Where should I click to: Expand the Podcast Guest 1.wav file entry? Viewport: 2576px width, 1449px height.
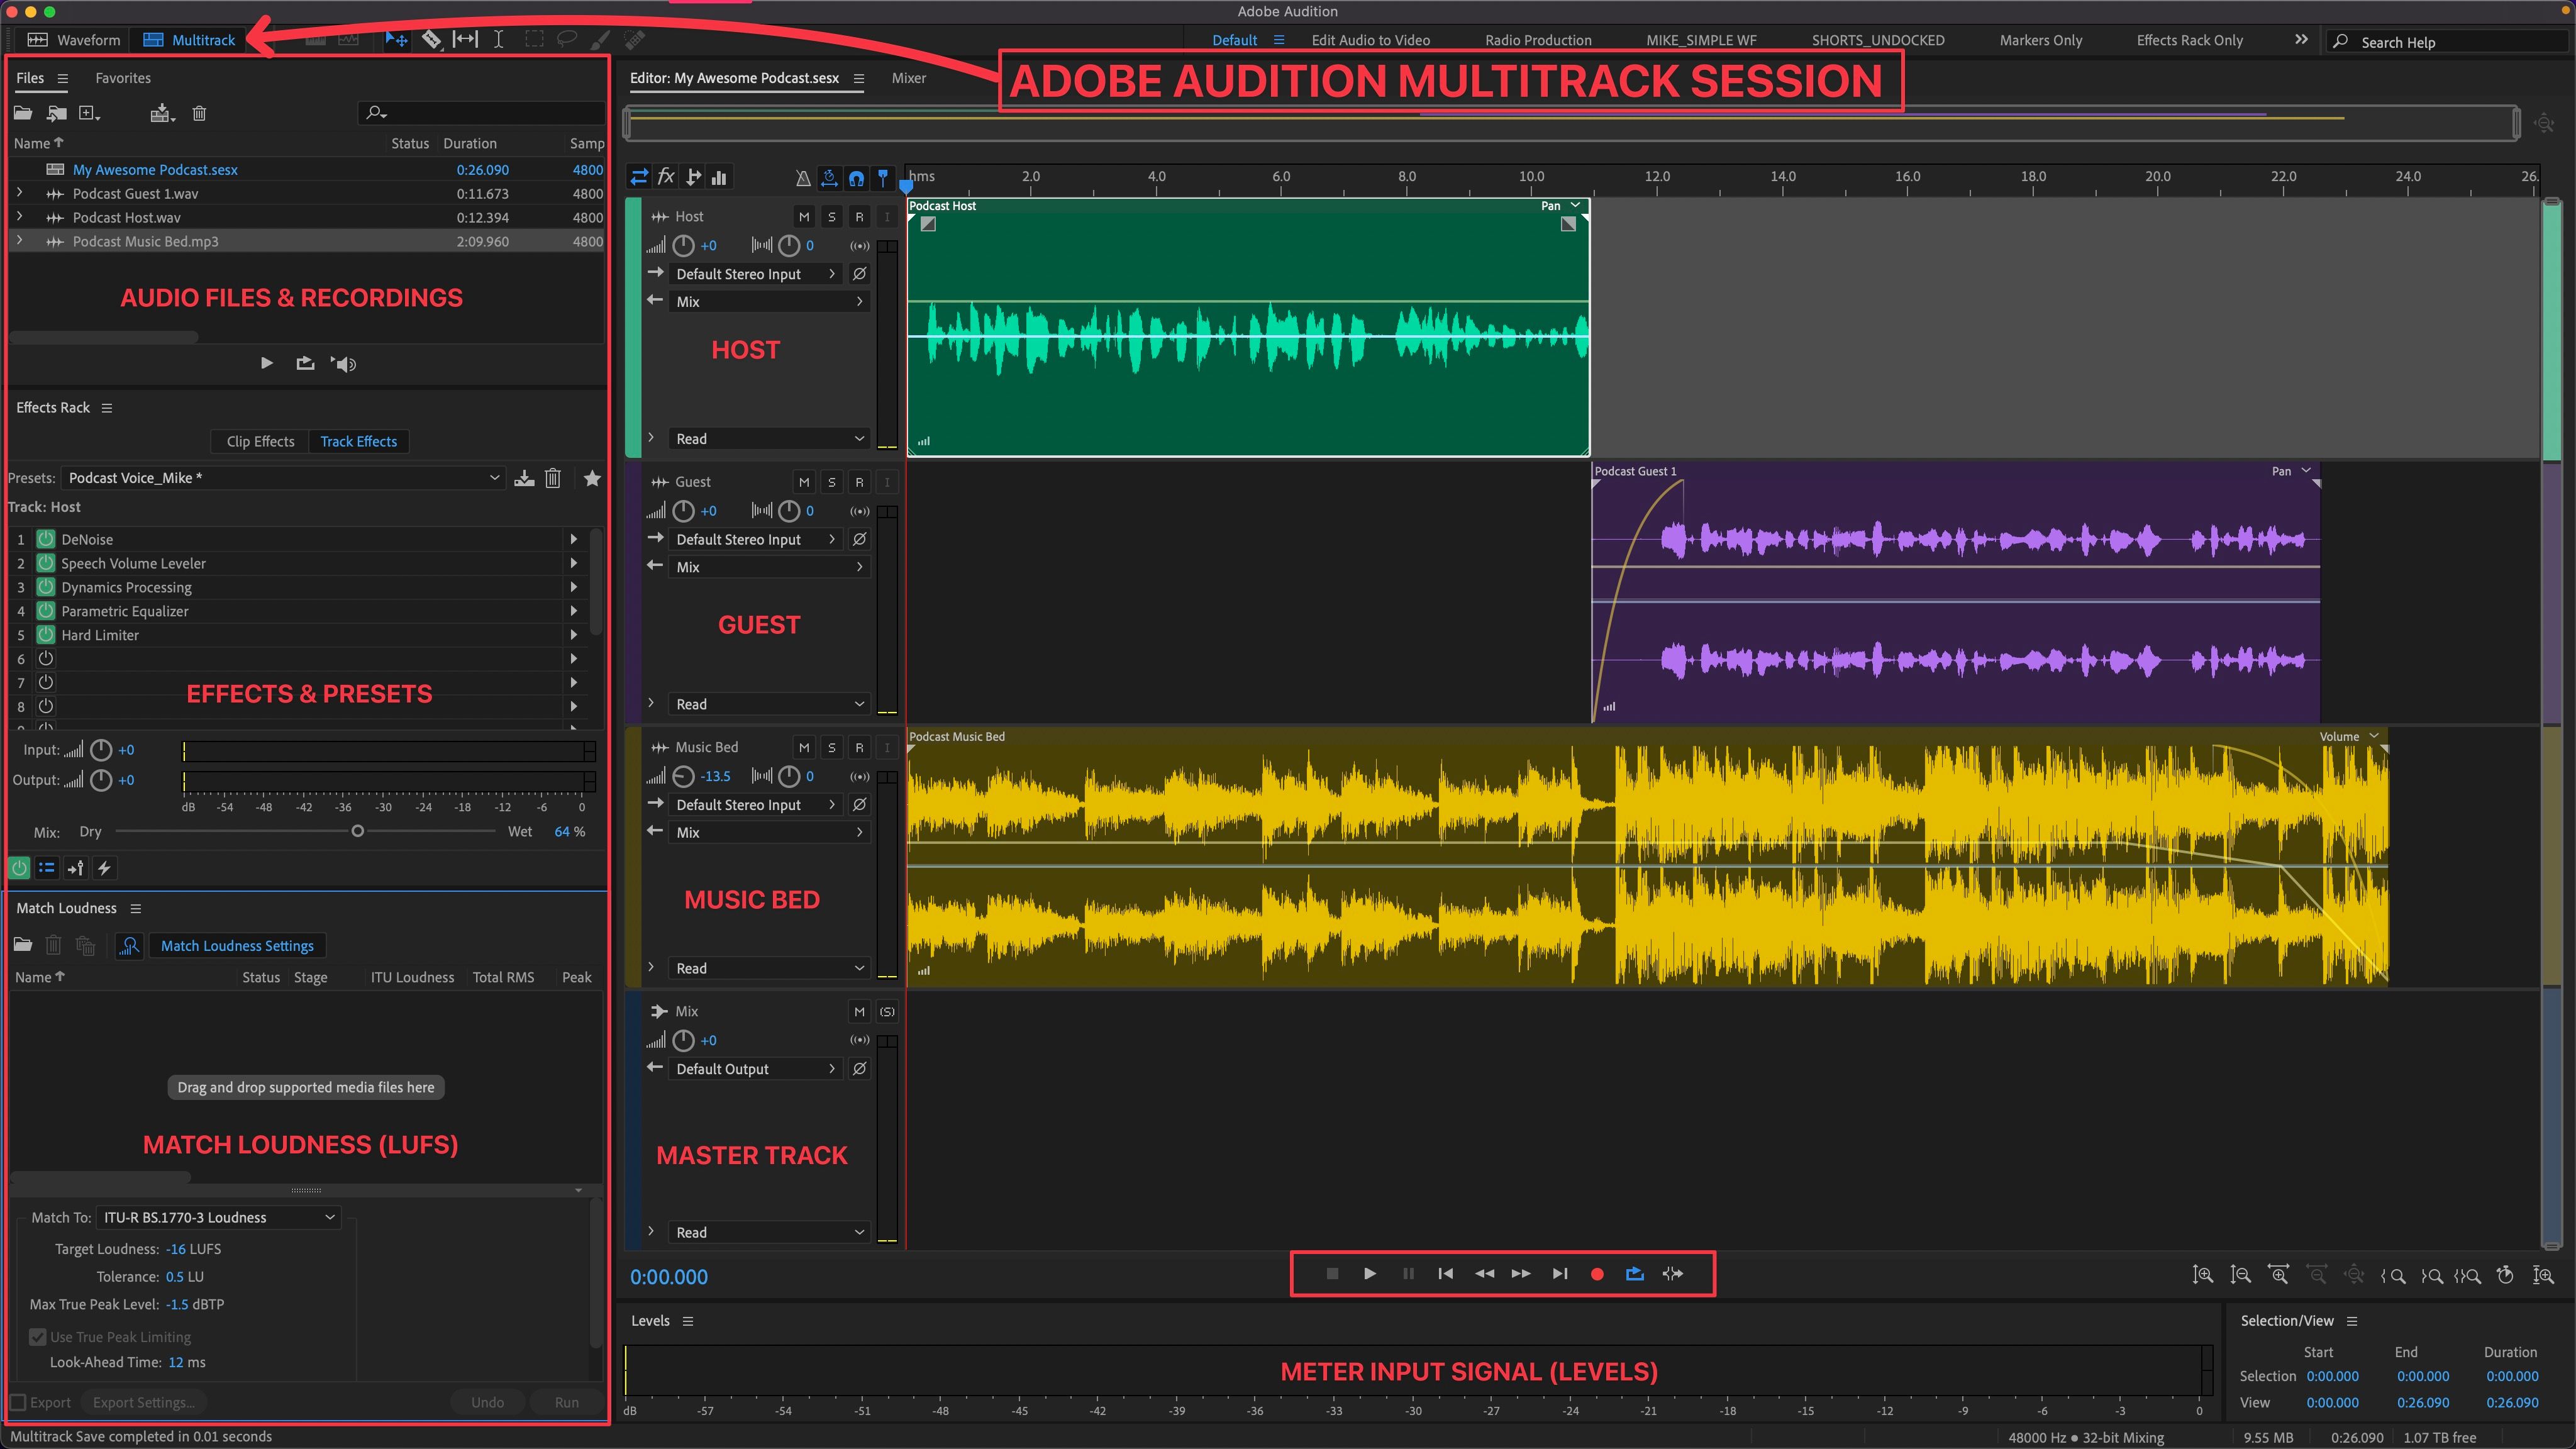(19, 193)
